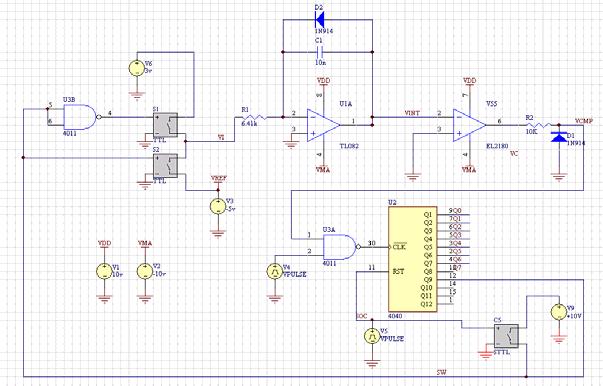Screen dimensions: 603x386
Task: Click the VREF net label
Action: click(218, 178)
